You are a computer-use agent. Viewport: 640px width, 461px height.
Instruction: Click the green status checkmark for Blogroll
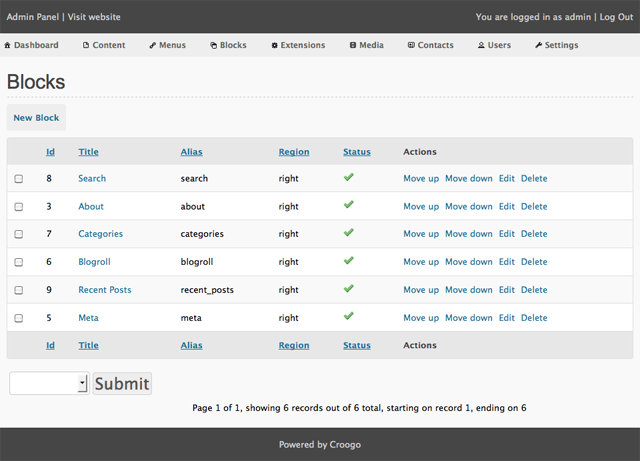coord(349,261)
